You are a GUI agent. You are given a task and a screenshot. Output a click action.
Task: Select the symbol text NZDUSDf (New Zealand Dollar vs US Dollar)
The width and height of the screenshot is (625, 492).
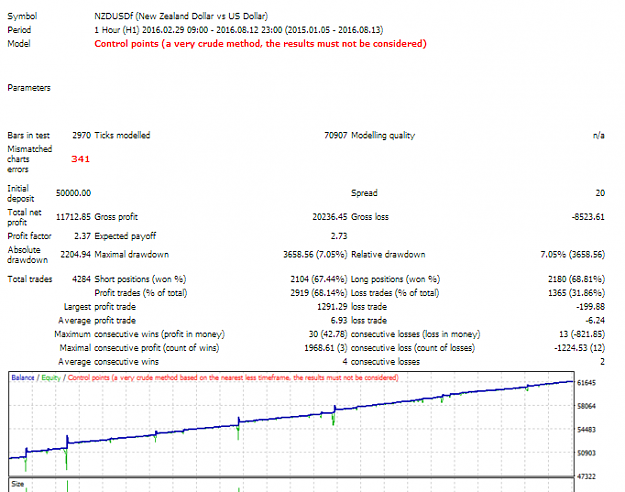click(x=181, y=16)
